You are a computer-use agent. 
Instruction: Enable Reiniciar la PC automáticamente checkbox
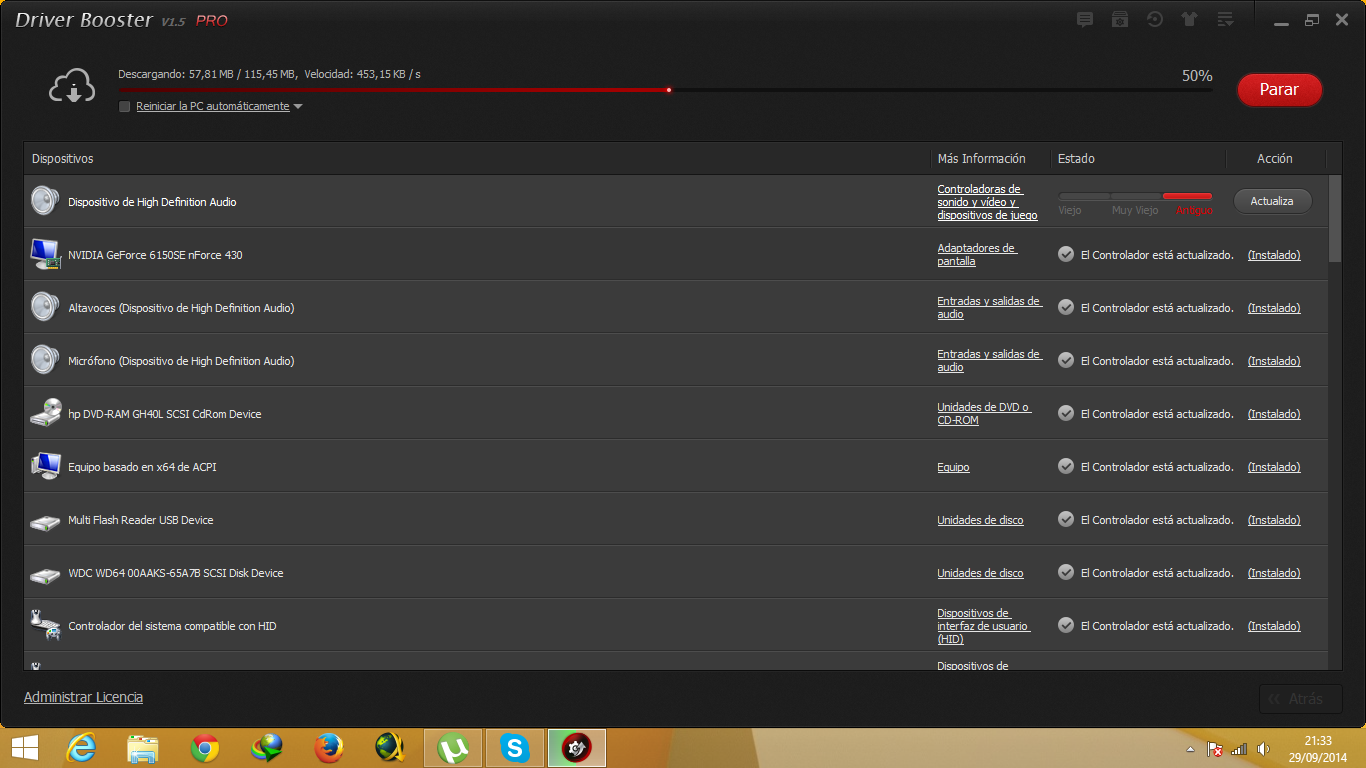pos(125,106)
